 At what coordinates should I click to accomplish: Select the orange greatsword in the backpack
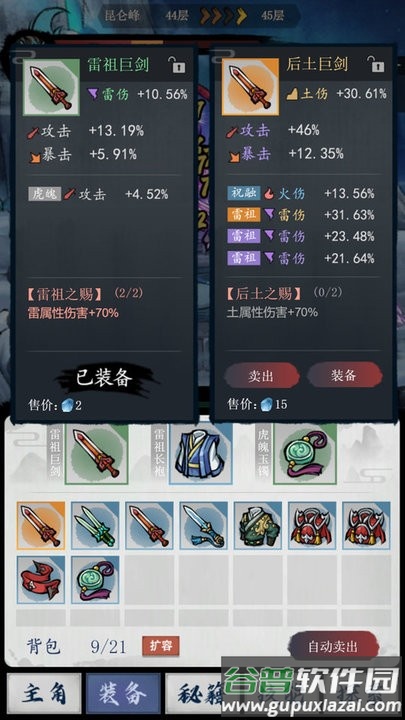coord(41,525)
